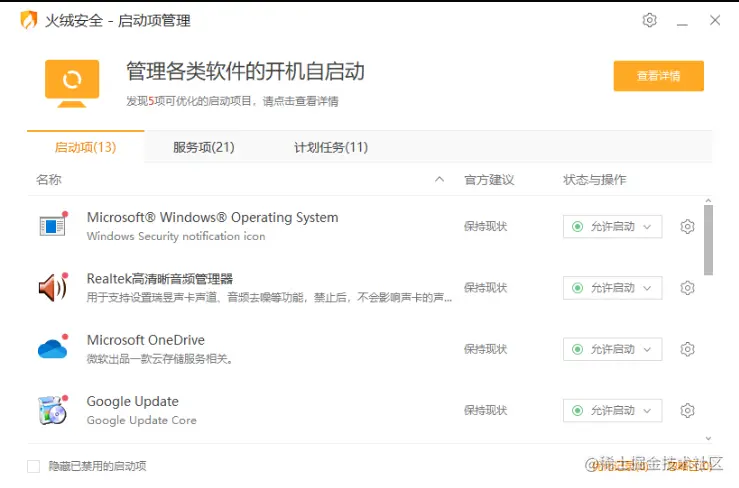The height and width of the screenshot is (488, 739).
Task: Open 允许启动 dropdown for Microsoft OneDrive
Action: point(612,349)
